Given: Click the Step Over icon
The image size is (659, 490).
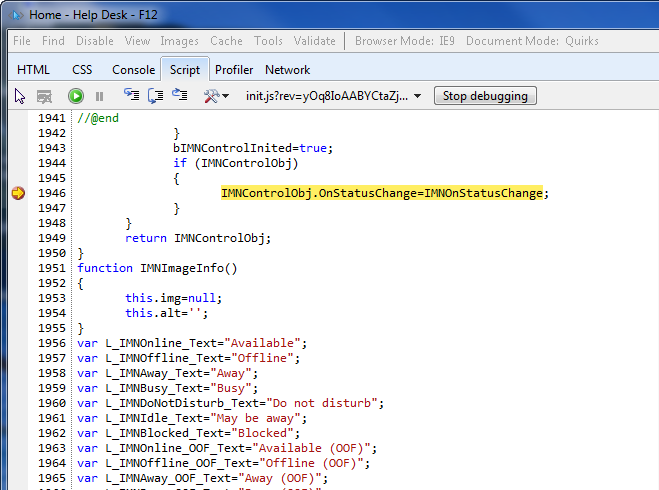Looking at the screenshot, I should [155, 96].
